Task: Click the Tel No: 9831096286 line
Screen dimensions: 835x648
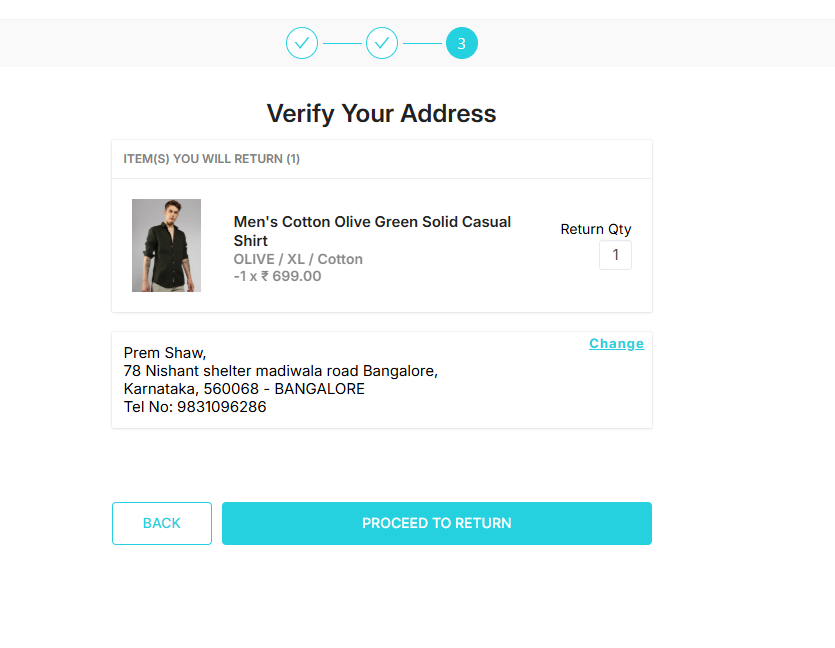Action: coord(195,407)
